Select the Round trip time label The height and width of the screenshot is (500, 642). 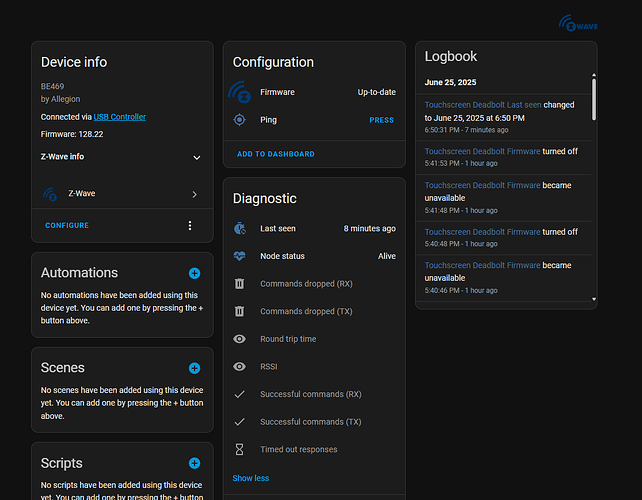point(288,339)
